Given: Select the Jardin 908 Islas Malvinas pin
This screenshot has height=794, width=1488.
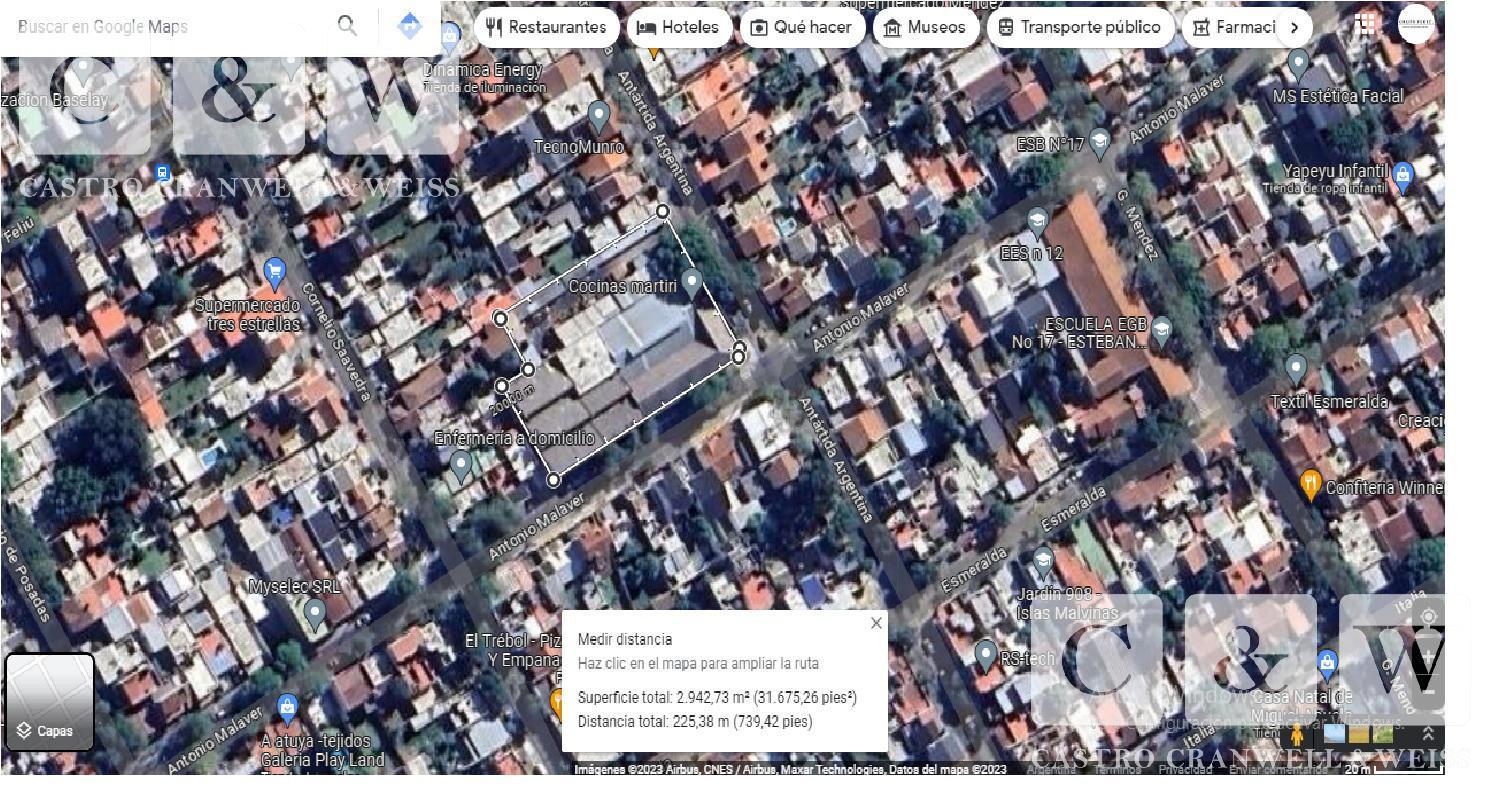Looking at the screenshot, I should 1043,562.
